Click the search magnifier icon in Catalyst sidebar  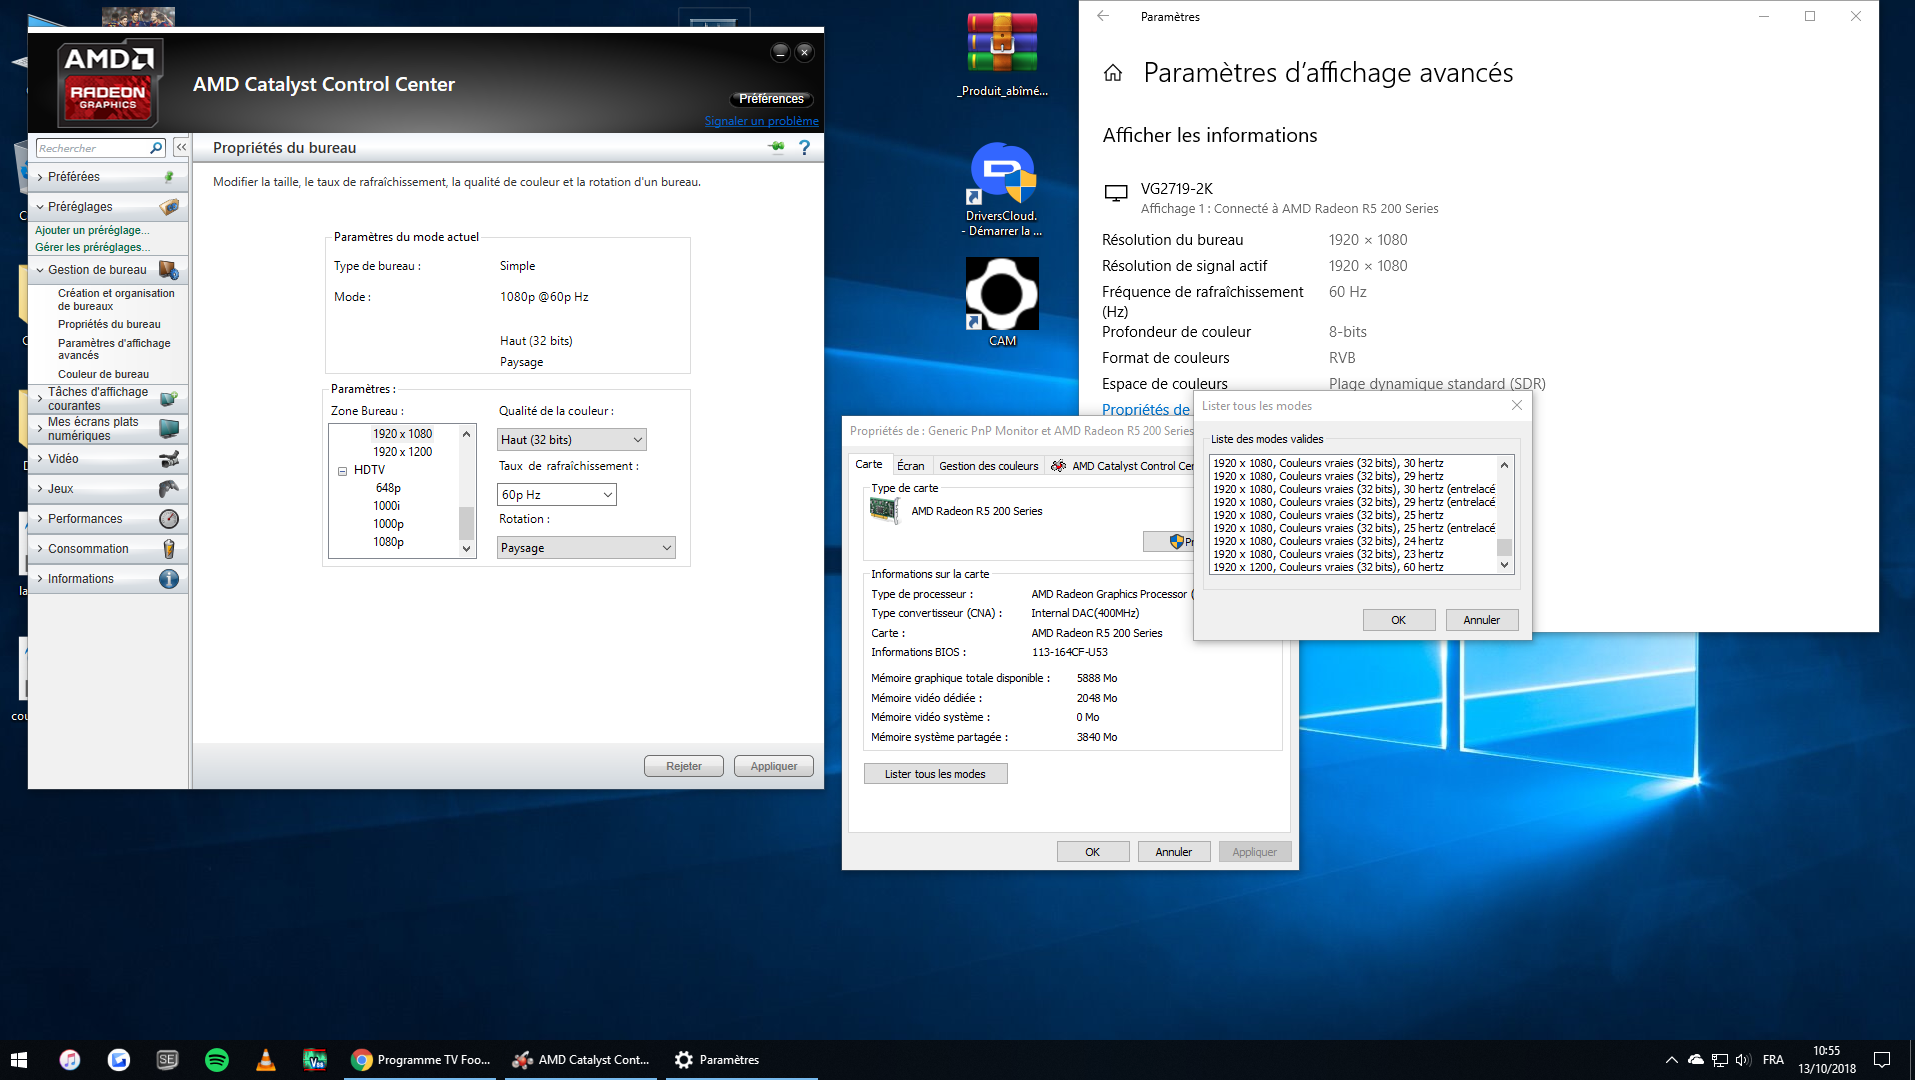156,148
